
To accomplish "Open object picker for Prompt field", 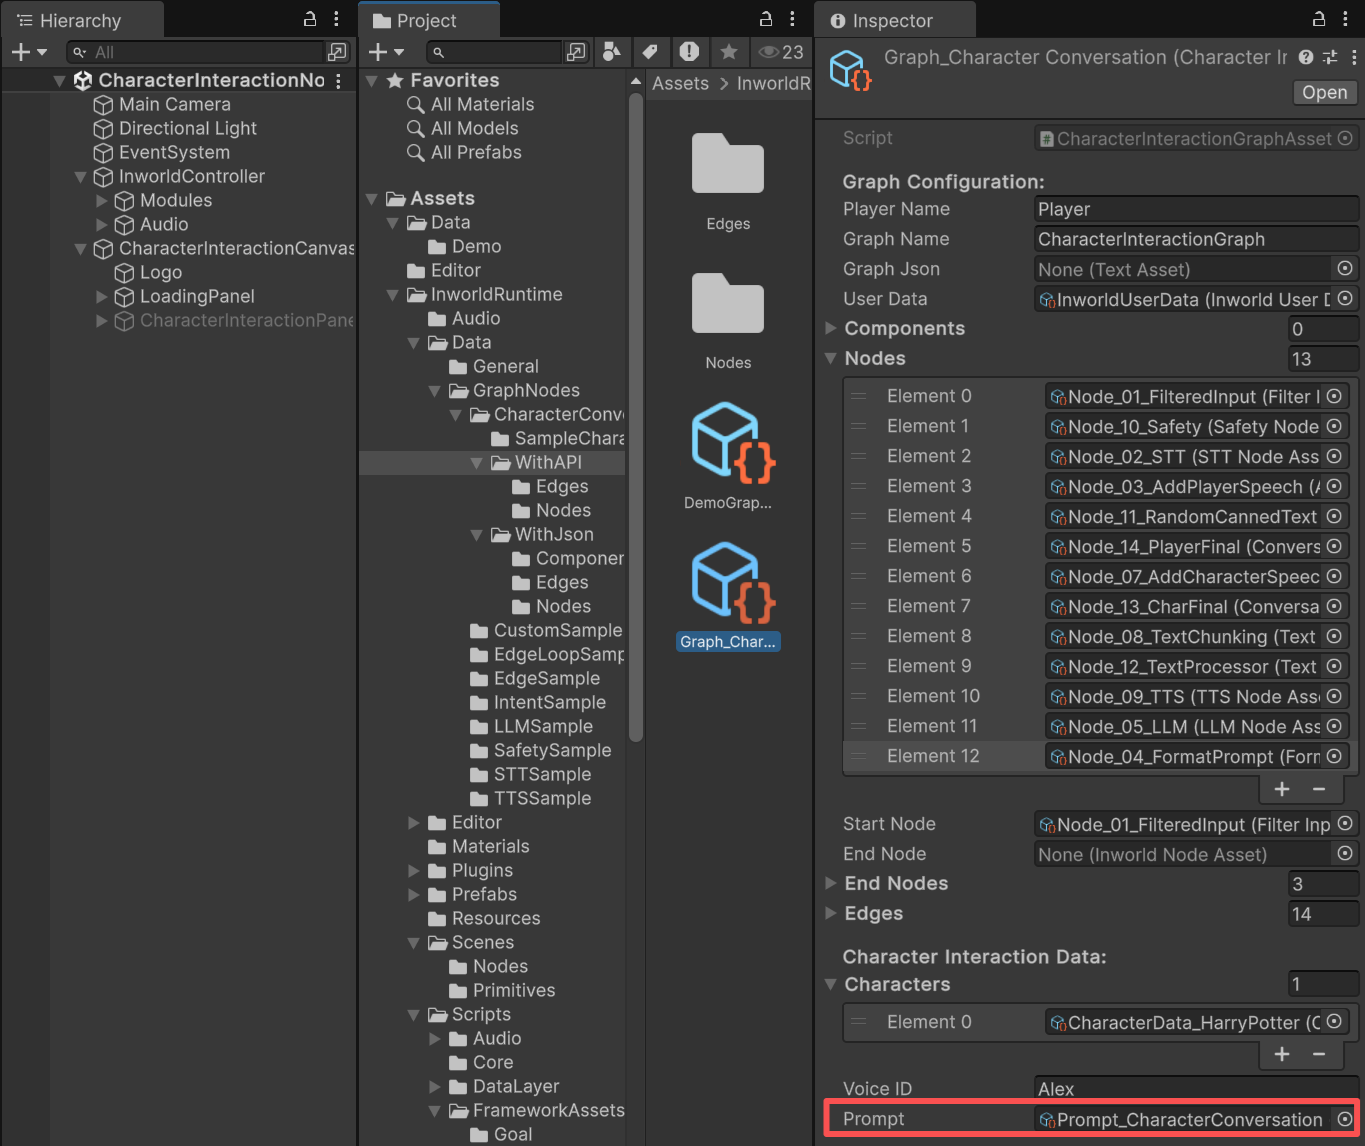I will pyautogui.click(x=1345, y=1119).
